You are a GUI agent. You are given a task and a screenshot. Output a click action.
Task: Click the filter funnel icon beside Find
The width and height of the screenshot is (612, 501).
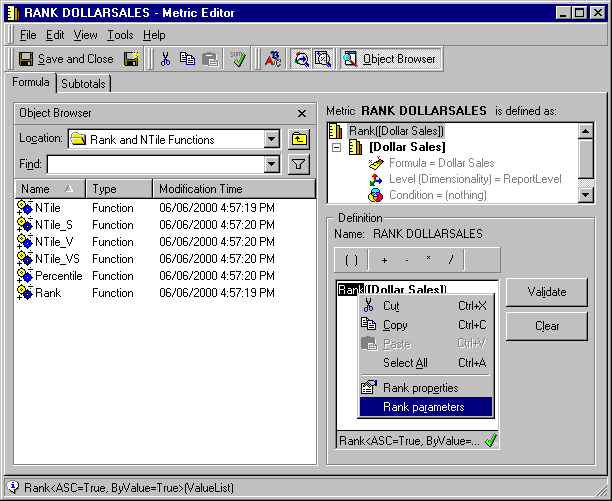click(x=299, y=164)
